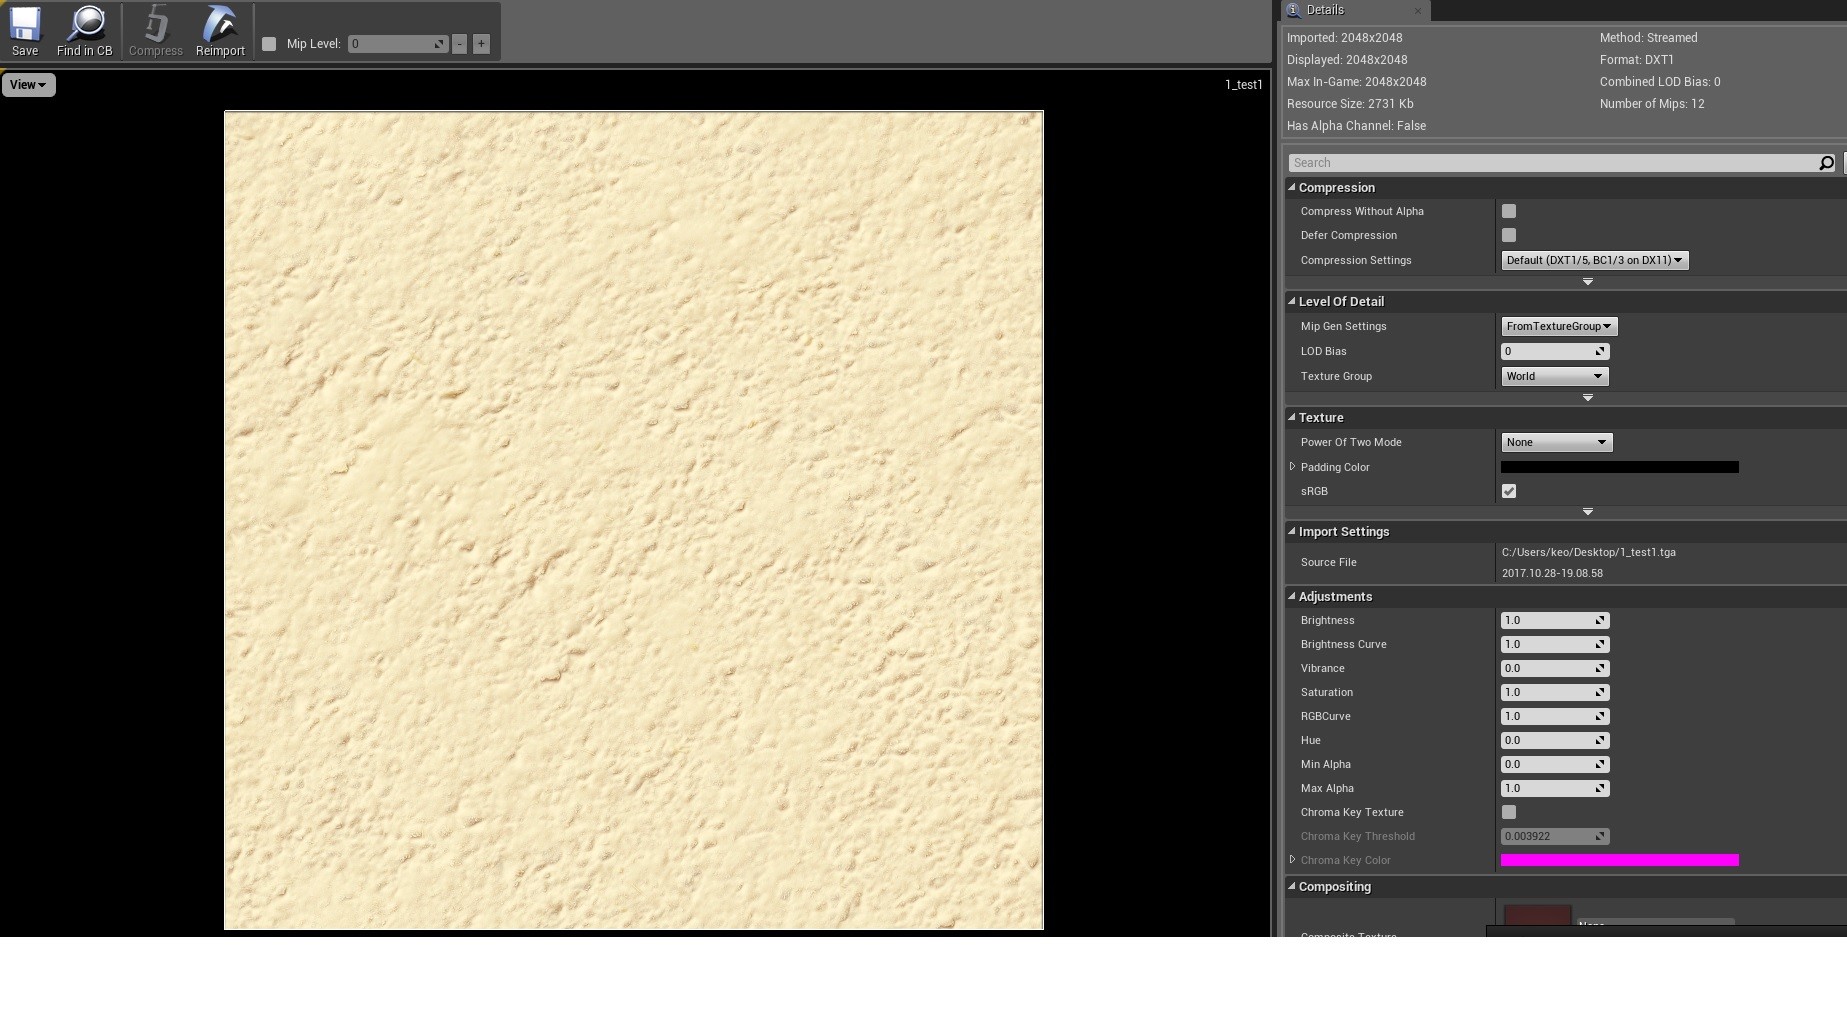Viewport: 1847px width, 1024px height.
Task: Click the Save toolbar icon
Action: [x=25, y=31]
